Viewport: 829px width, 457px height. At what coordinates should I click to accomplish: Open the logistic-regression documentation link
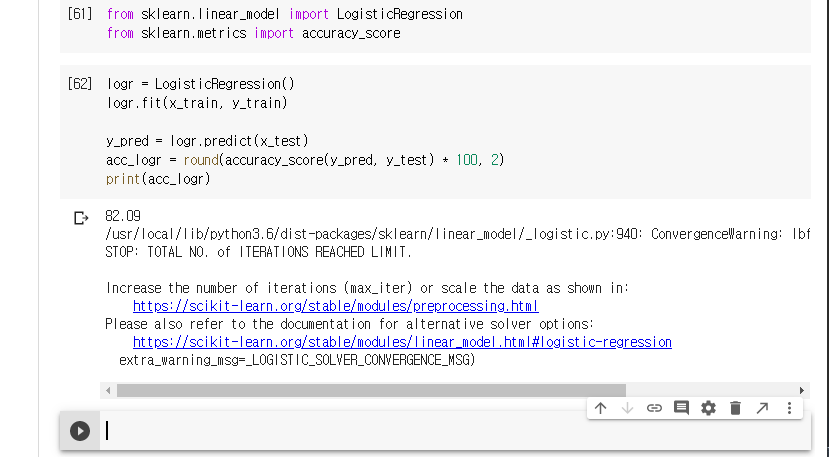[402, 342]
